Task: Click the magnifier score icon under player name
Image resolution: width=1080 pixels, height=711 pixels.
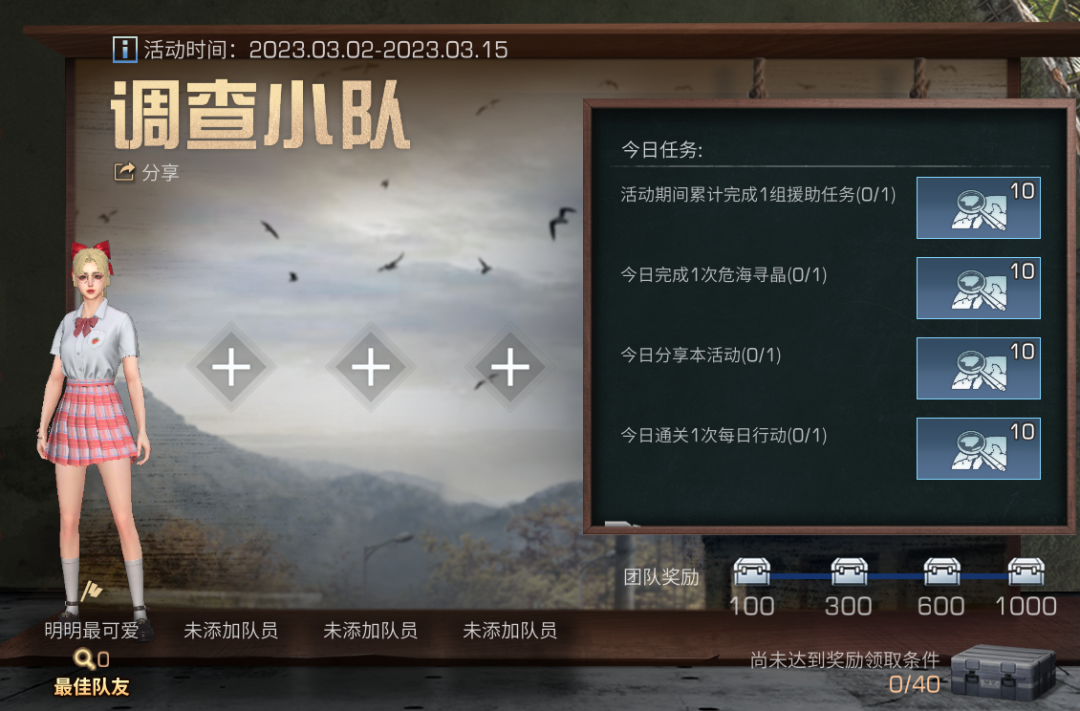Action: tap(84, 659)
